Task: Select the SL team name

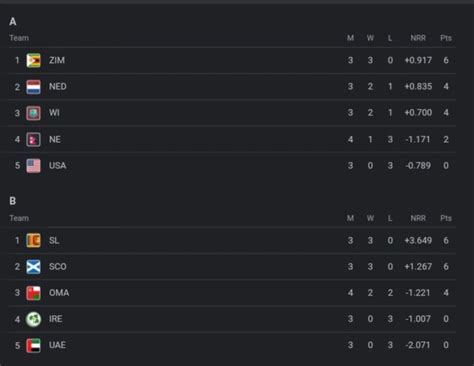Action: pos(54,240)
